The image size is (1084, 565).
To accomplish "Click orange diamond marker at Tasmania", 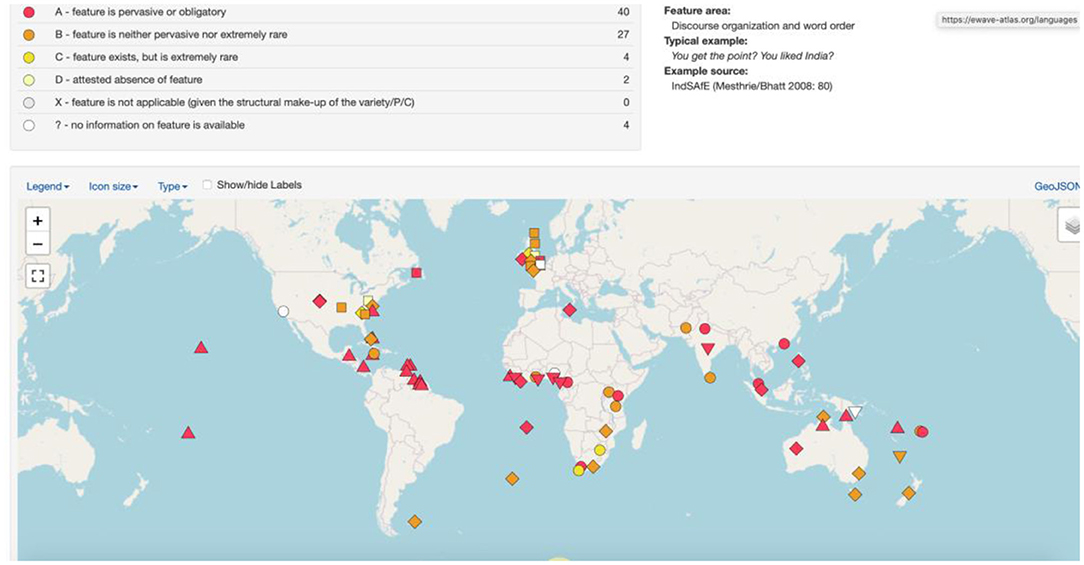I will [x=855, y=494].
